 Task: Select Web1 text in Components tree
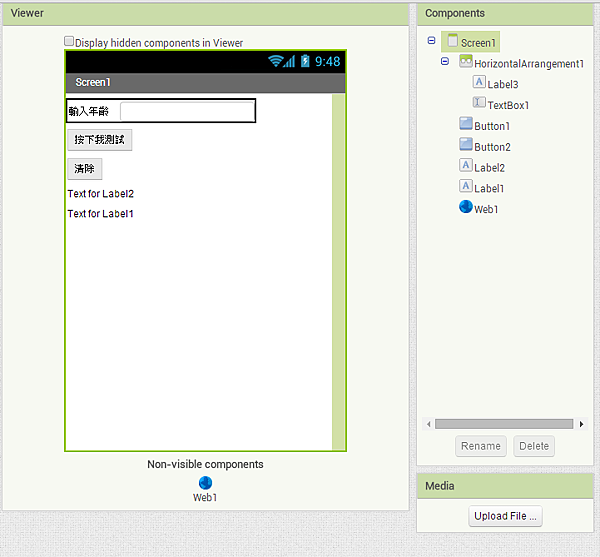[486, 209]
